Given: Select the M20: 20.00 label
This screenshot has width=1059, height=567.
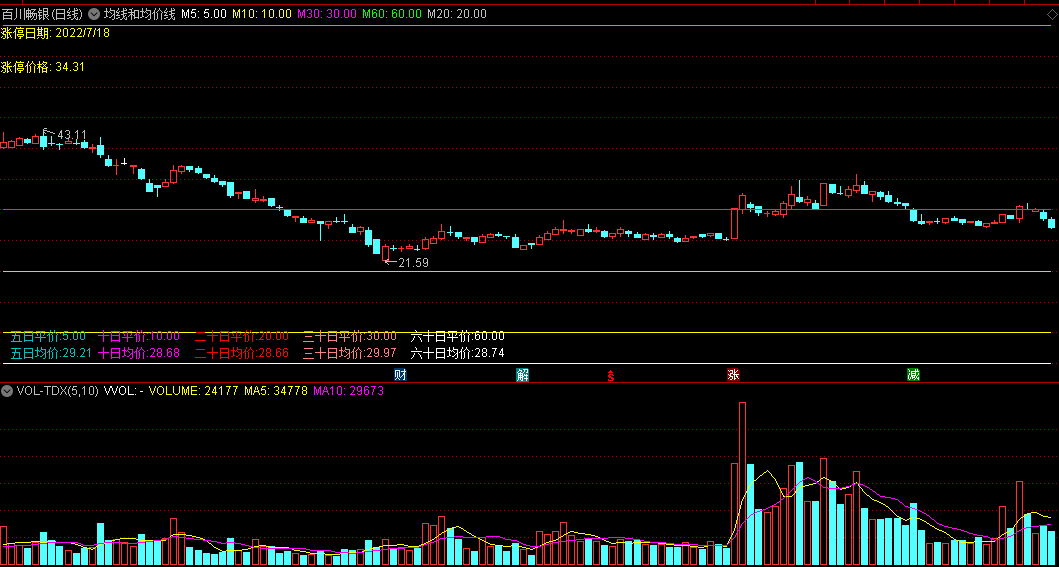Looking at the screenshot, I should coord(457,14).
